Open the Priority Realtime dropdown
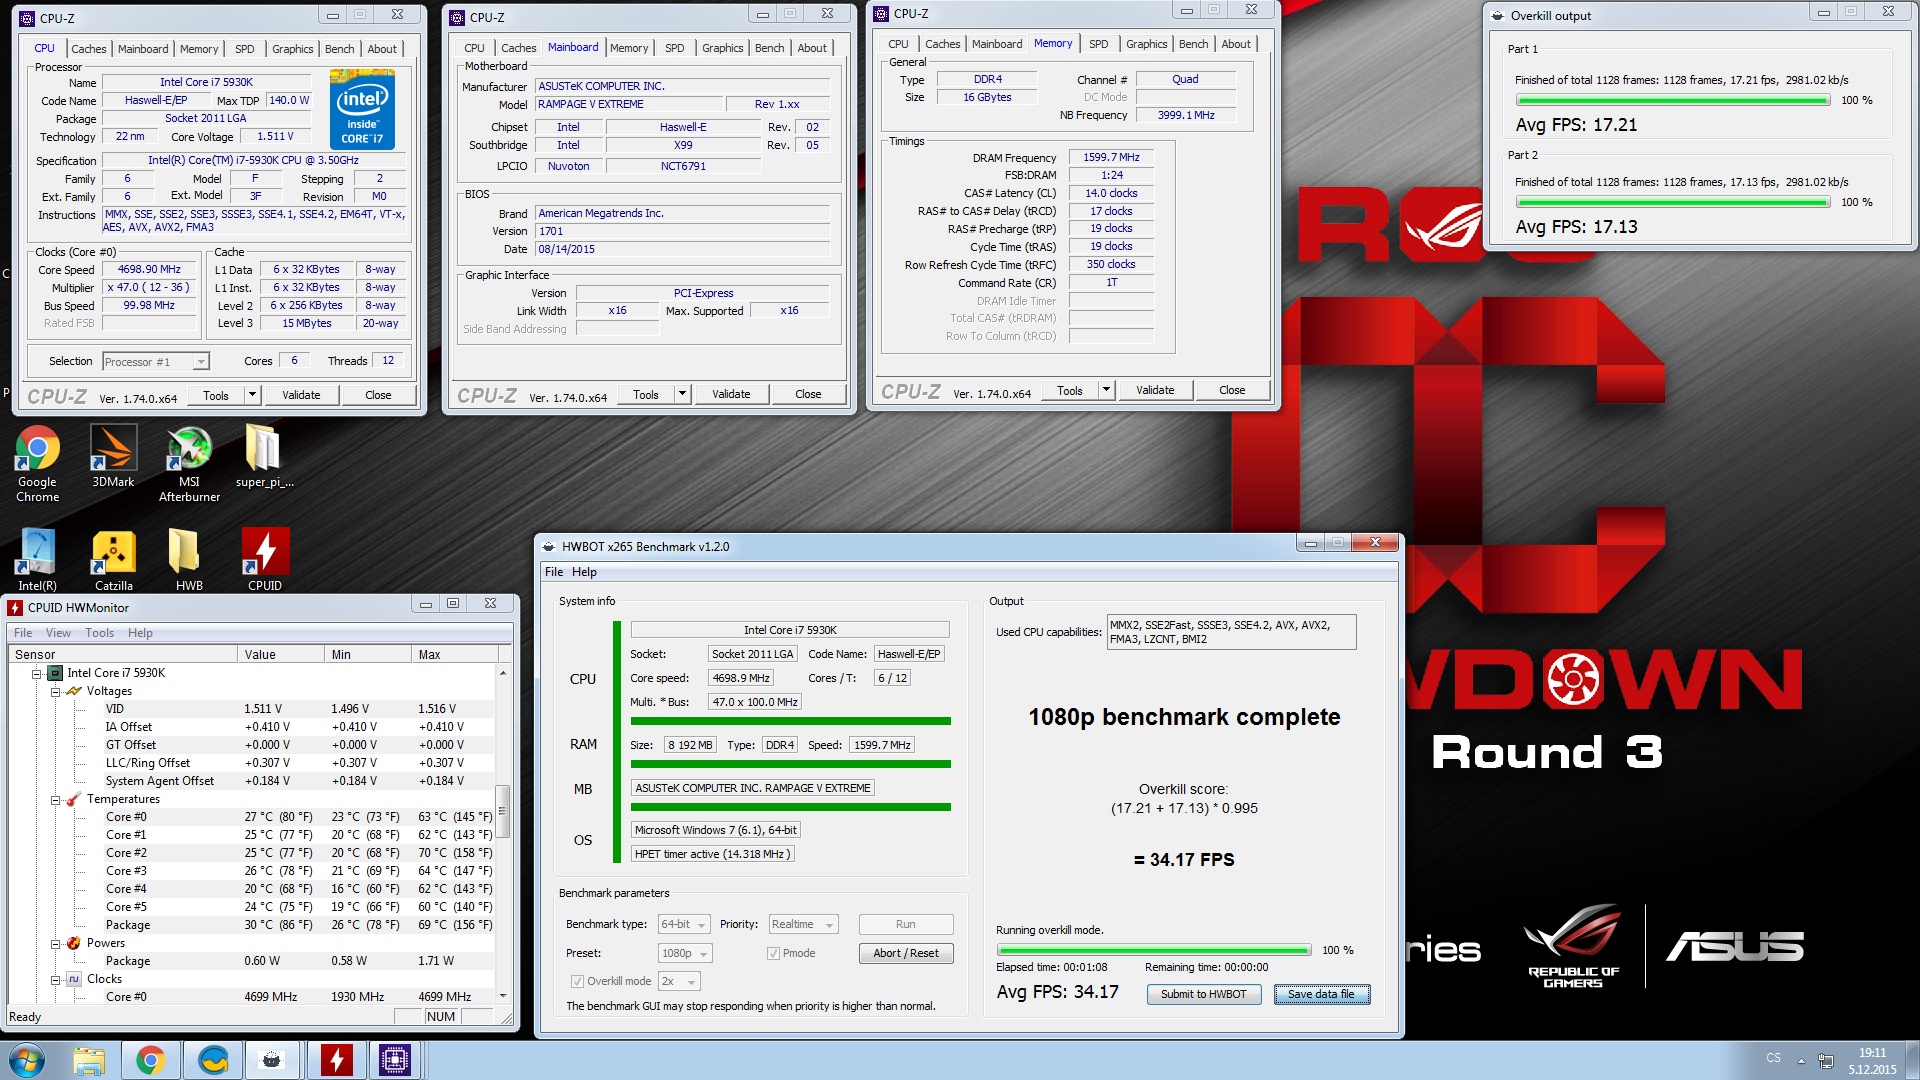Screen dimensions: 1920x1080 pos(802,925)
